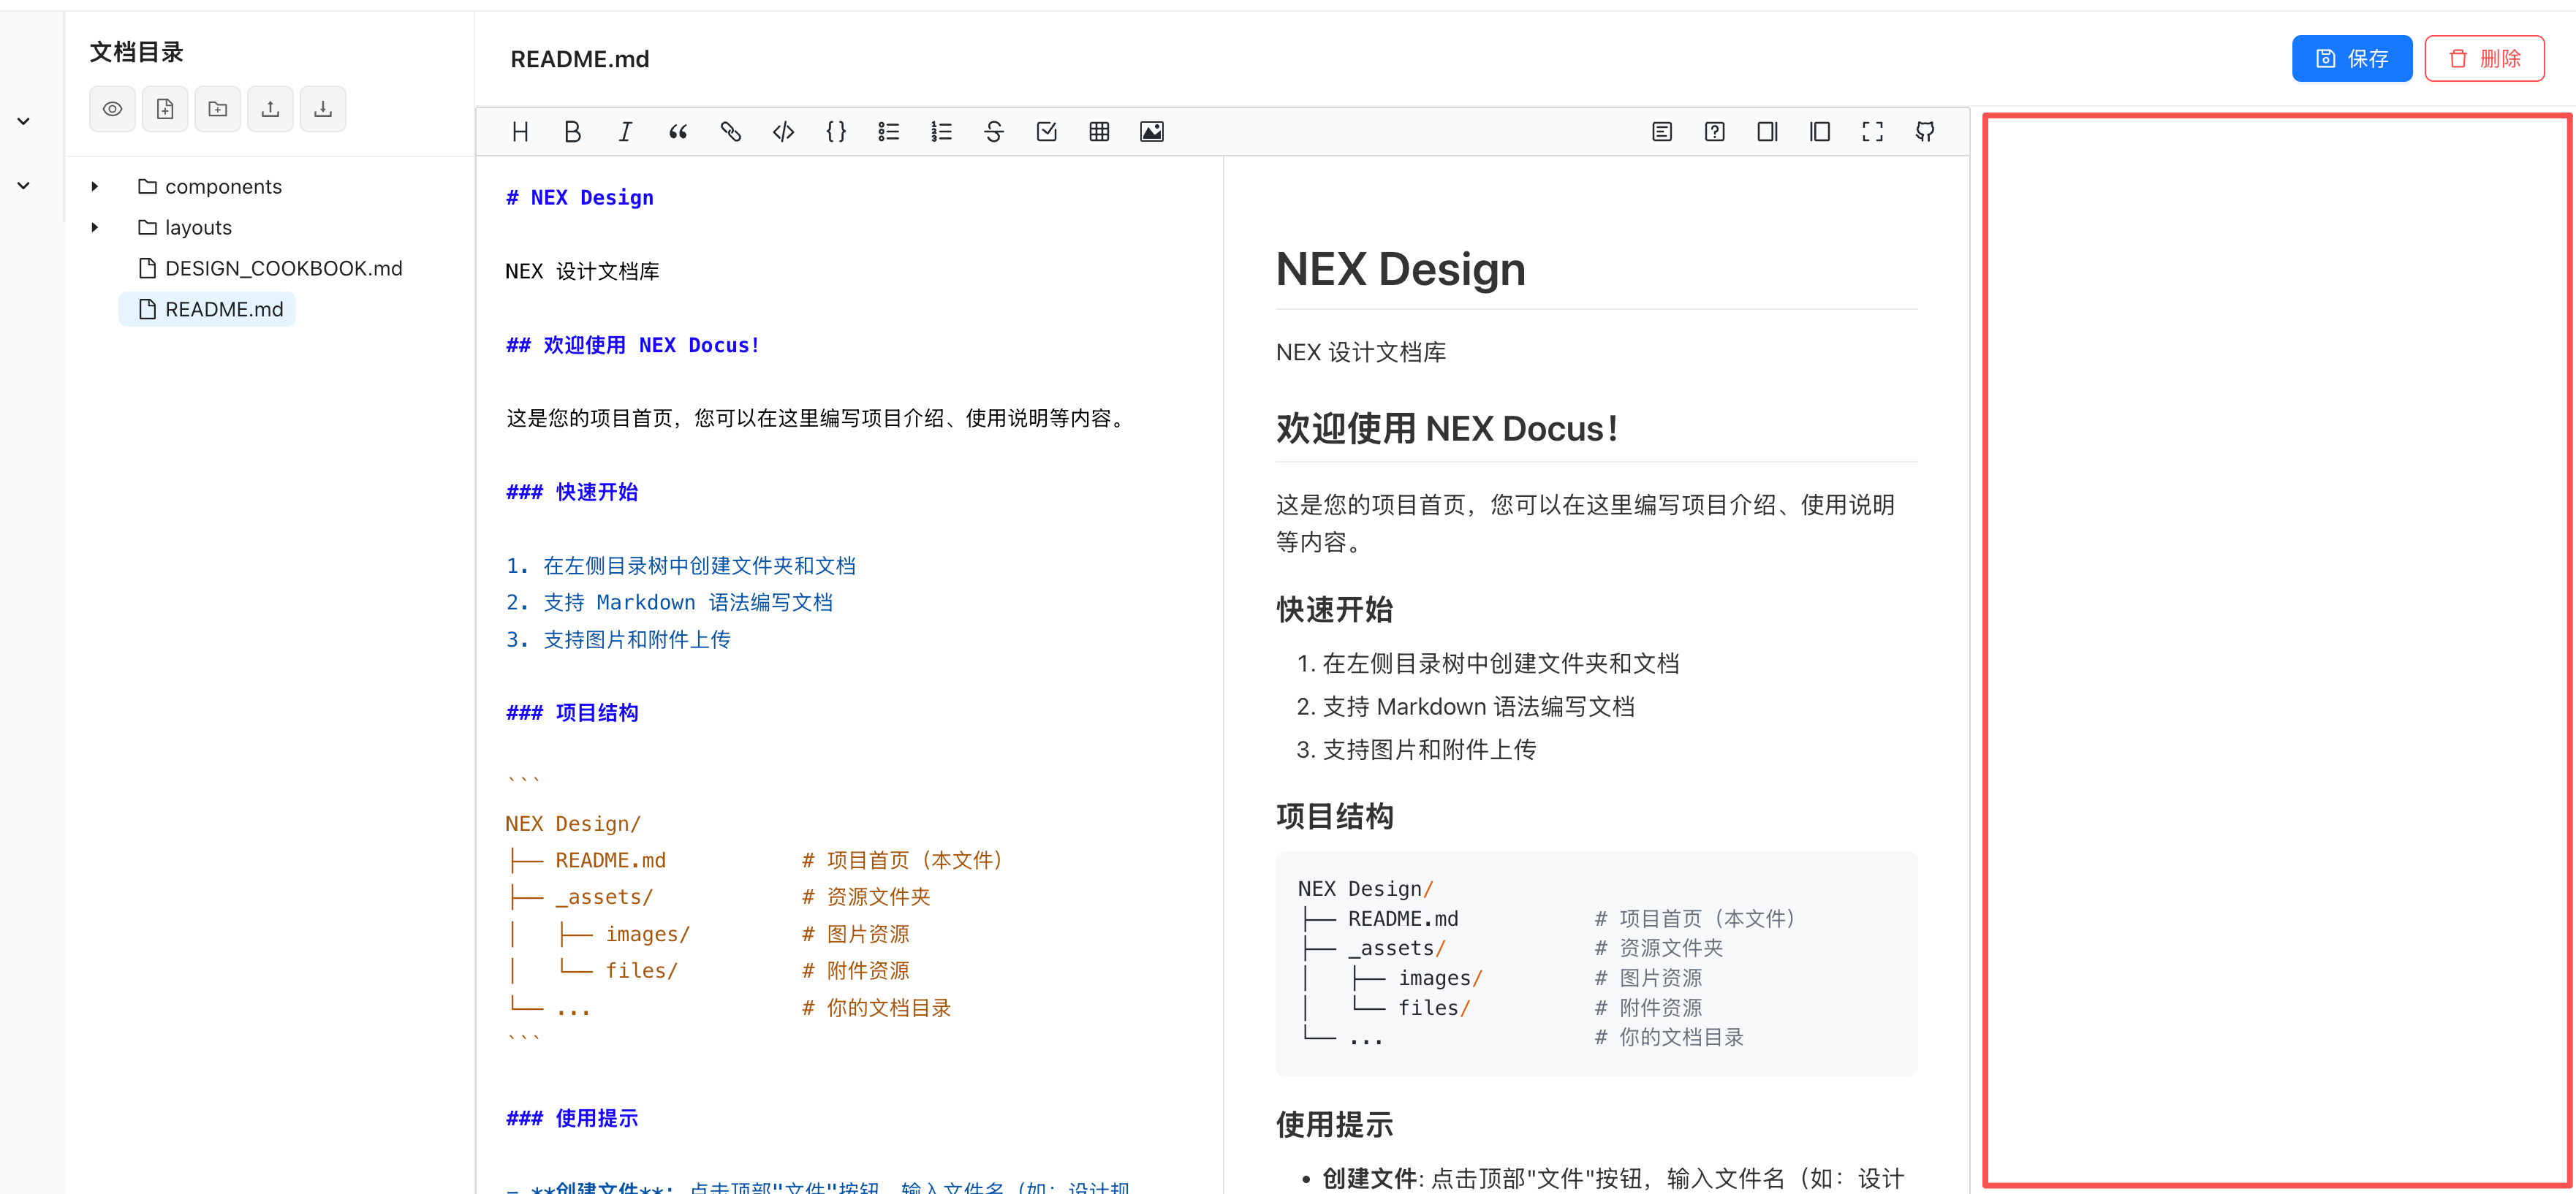2576x1194 pixels.
Task: Create a new folder in the document directory
Action: [x=218, y=109]
